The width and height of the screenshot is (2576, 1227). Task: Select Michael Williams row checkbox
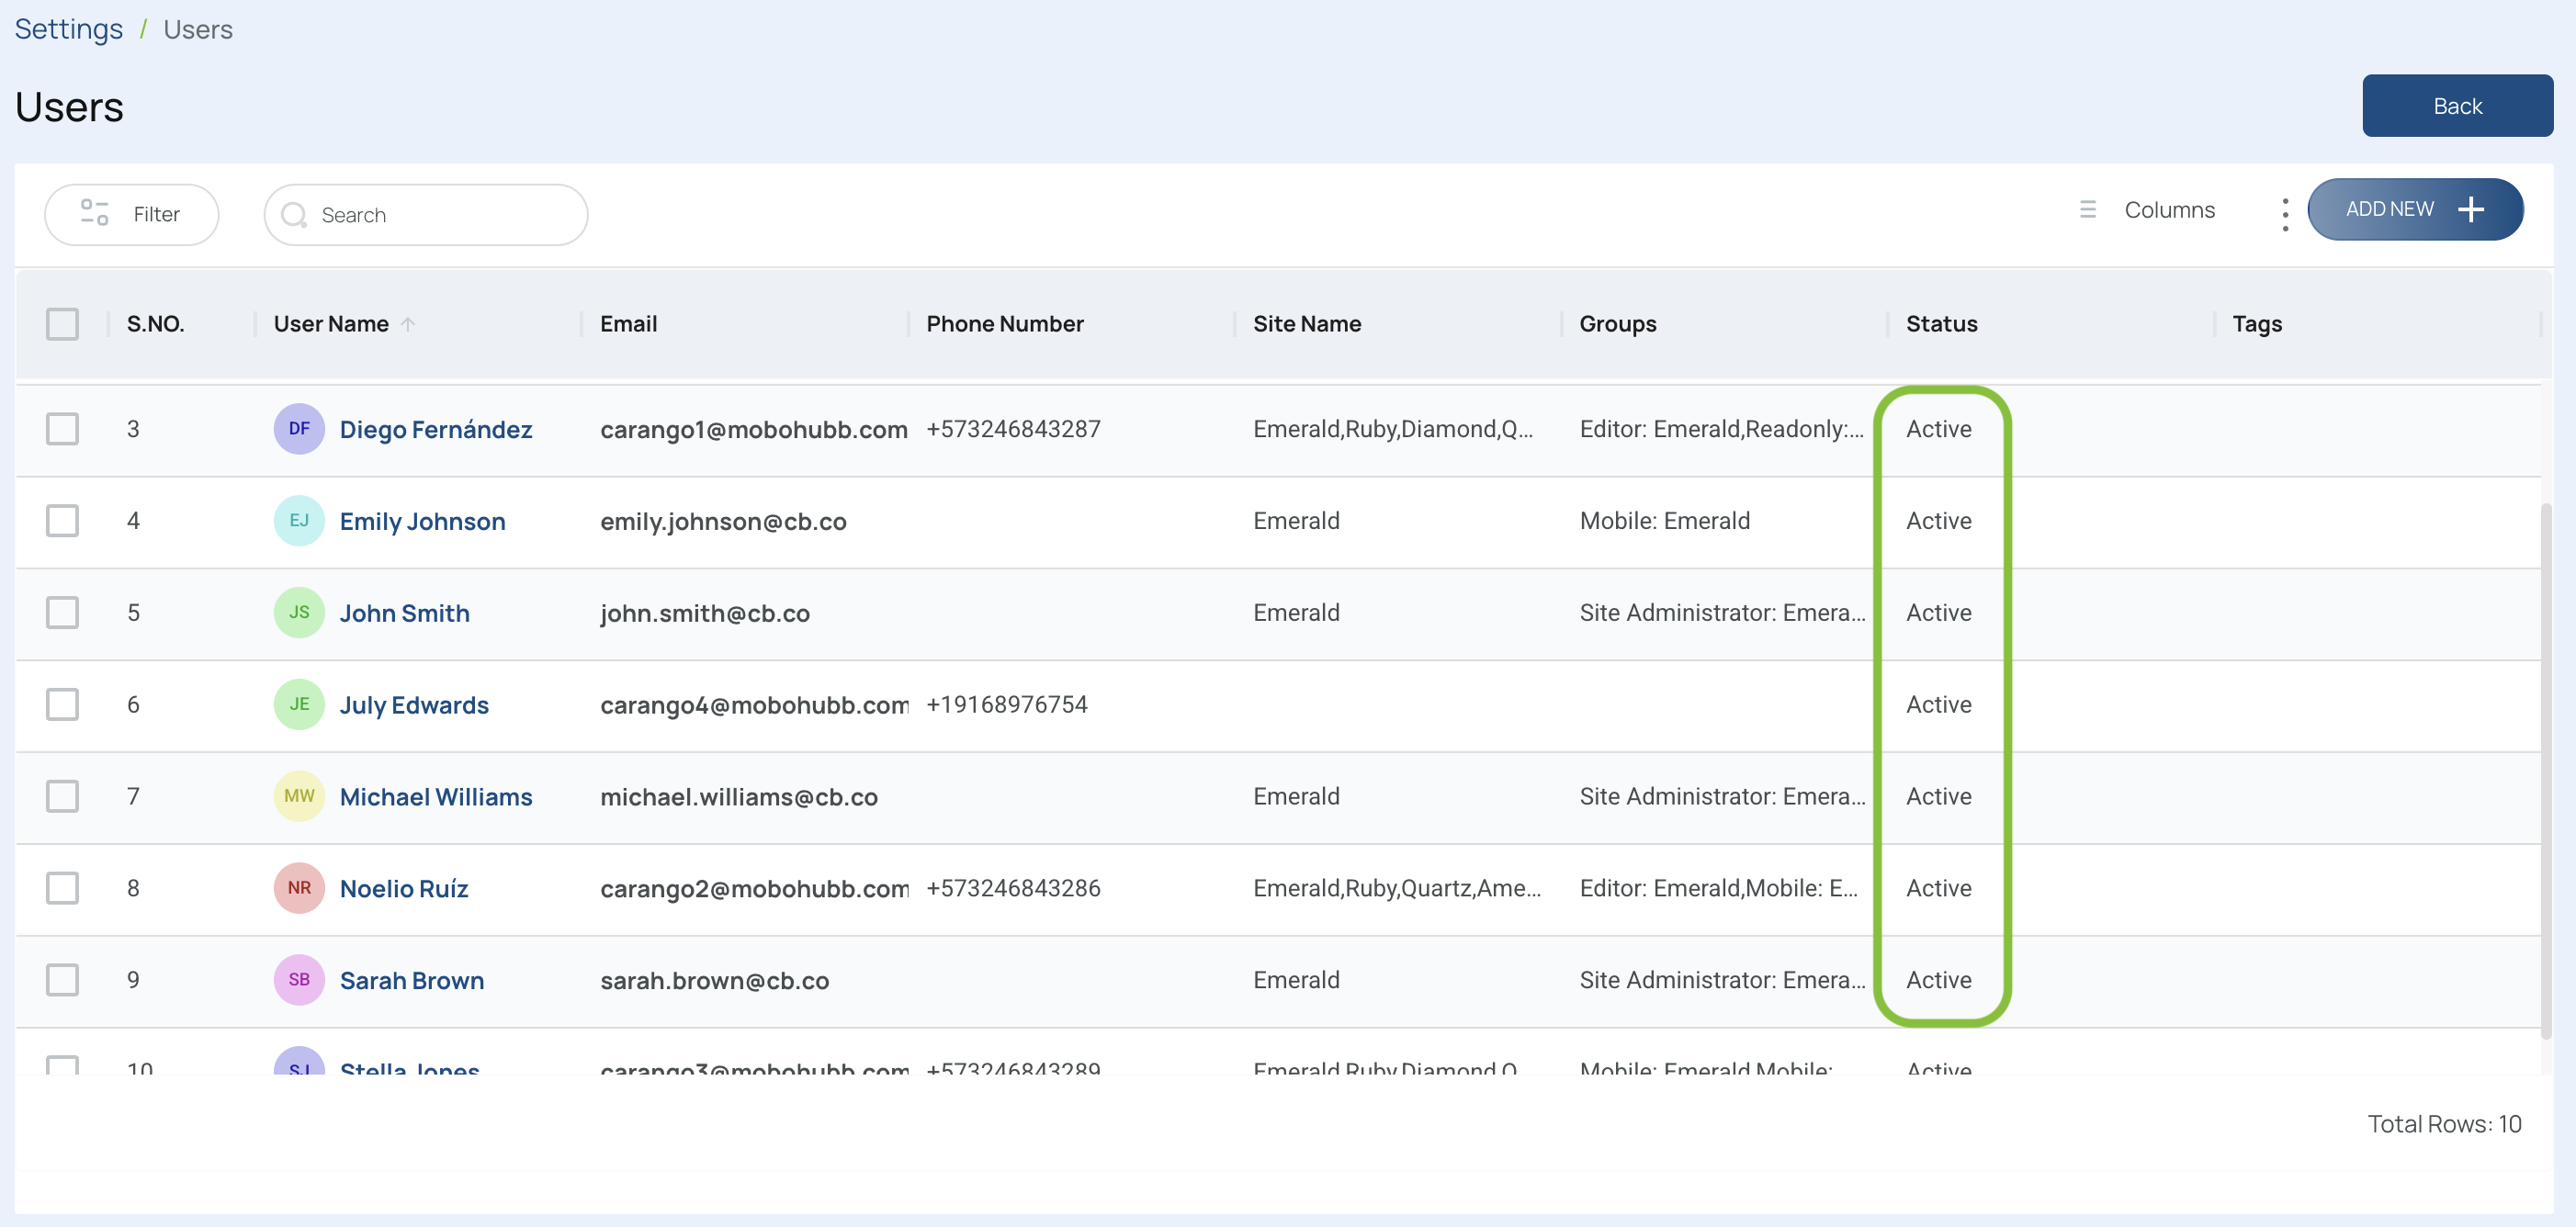point(63,797)
